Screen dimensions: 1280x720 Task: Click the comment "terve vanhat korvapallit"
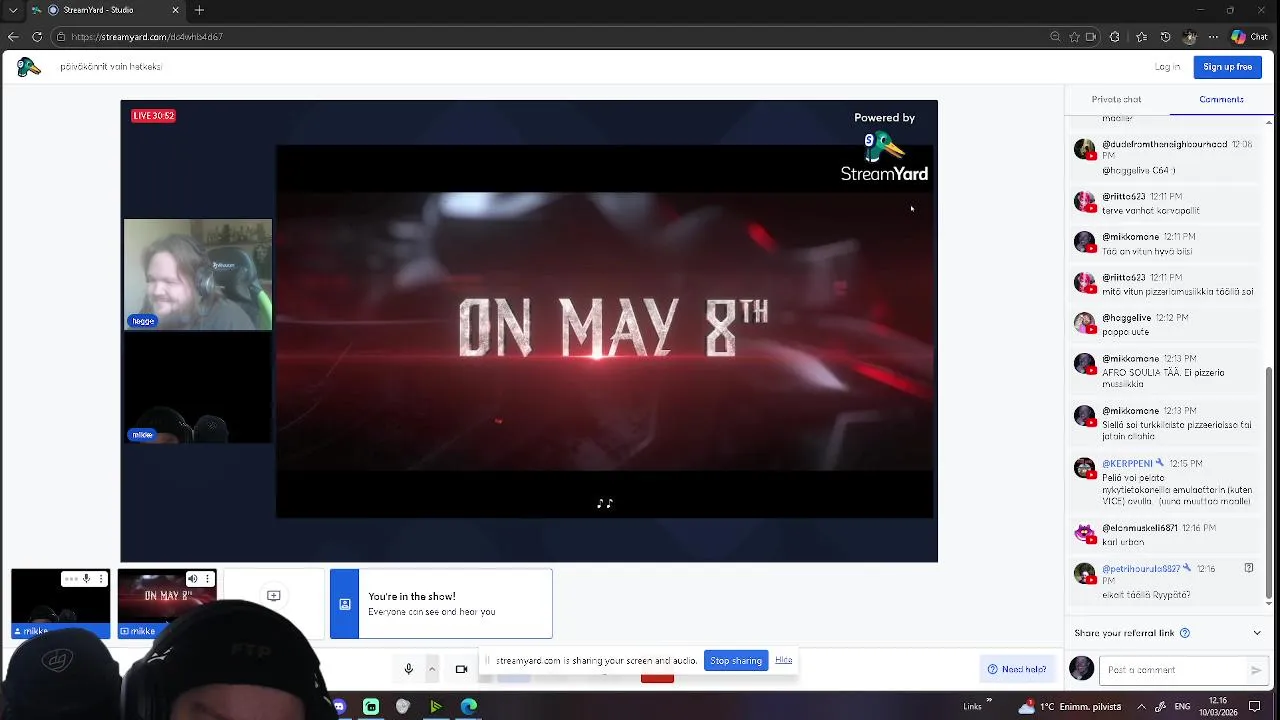tap(1150, 211)
